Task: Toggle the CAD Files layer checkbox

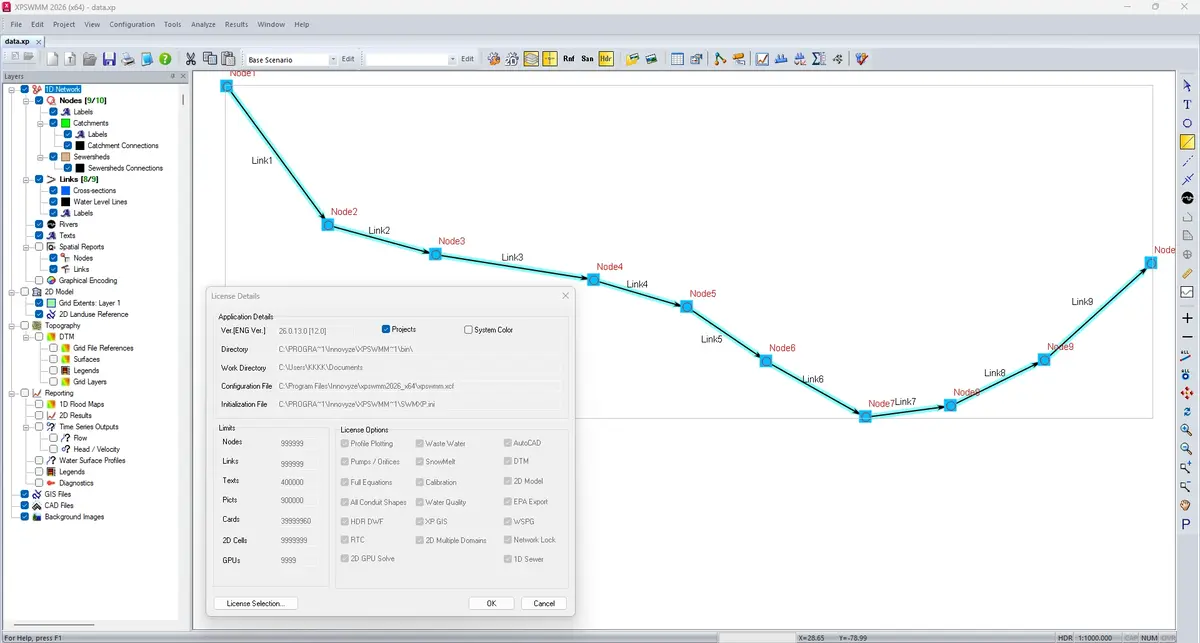Action: [24, 506]
